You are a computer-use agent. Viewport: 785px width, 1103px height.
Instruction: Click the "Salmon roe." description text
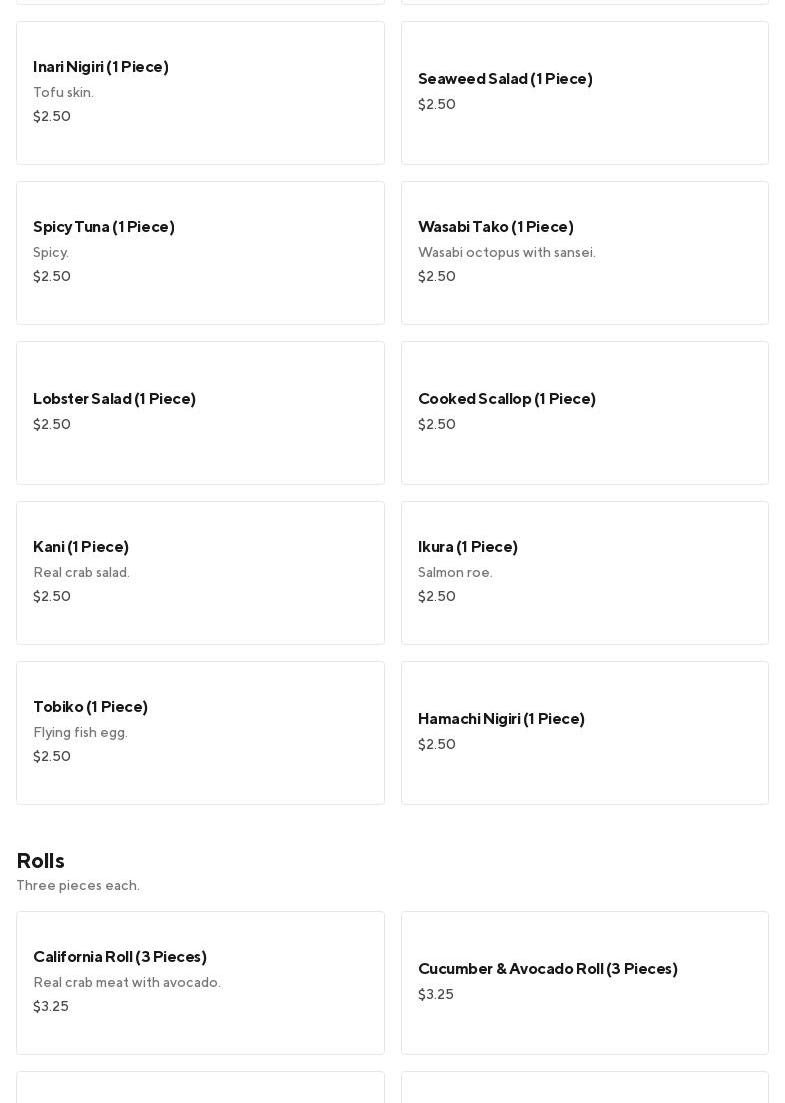pos(455,573)
